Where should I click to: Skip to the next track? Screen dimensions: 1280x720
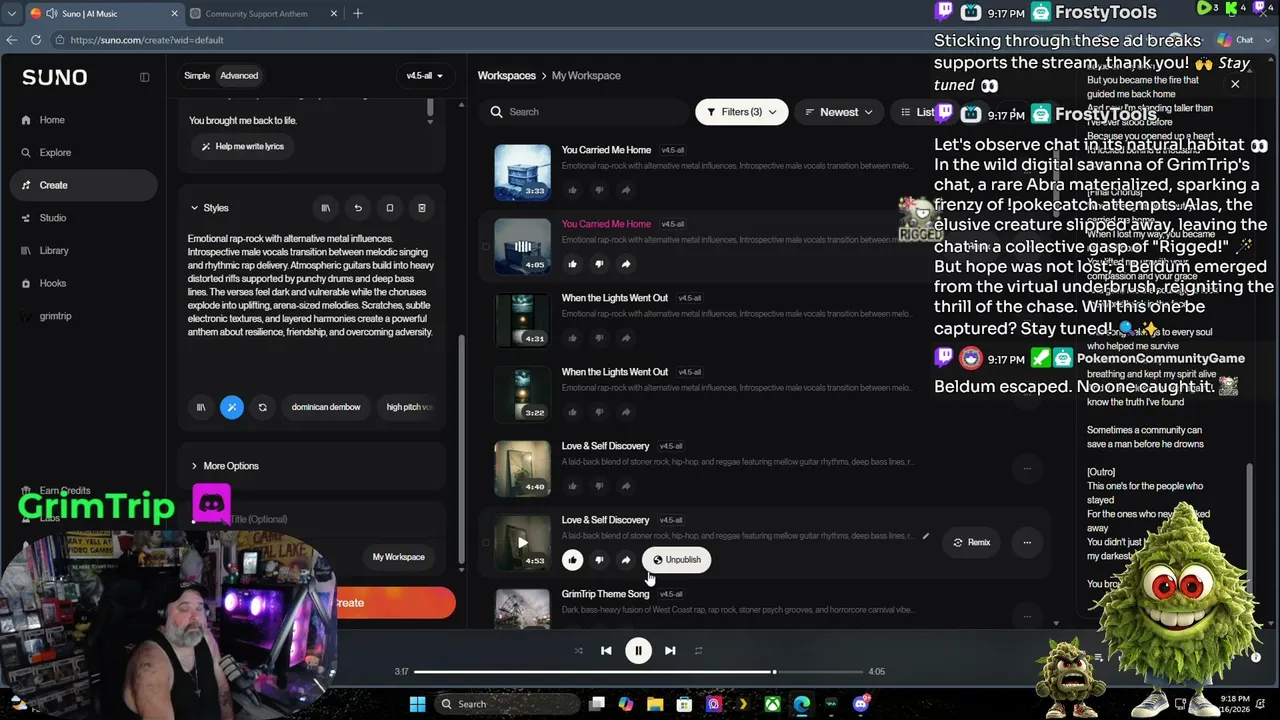[x=670, y=651]
